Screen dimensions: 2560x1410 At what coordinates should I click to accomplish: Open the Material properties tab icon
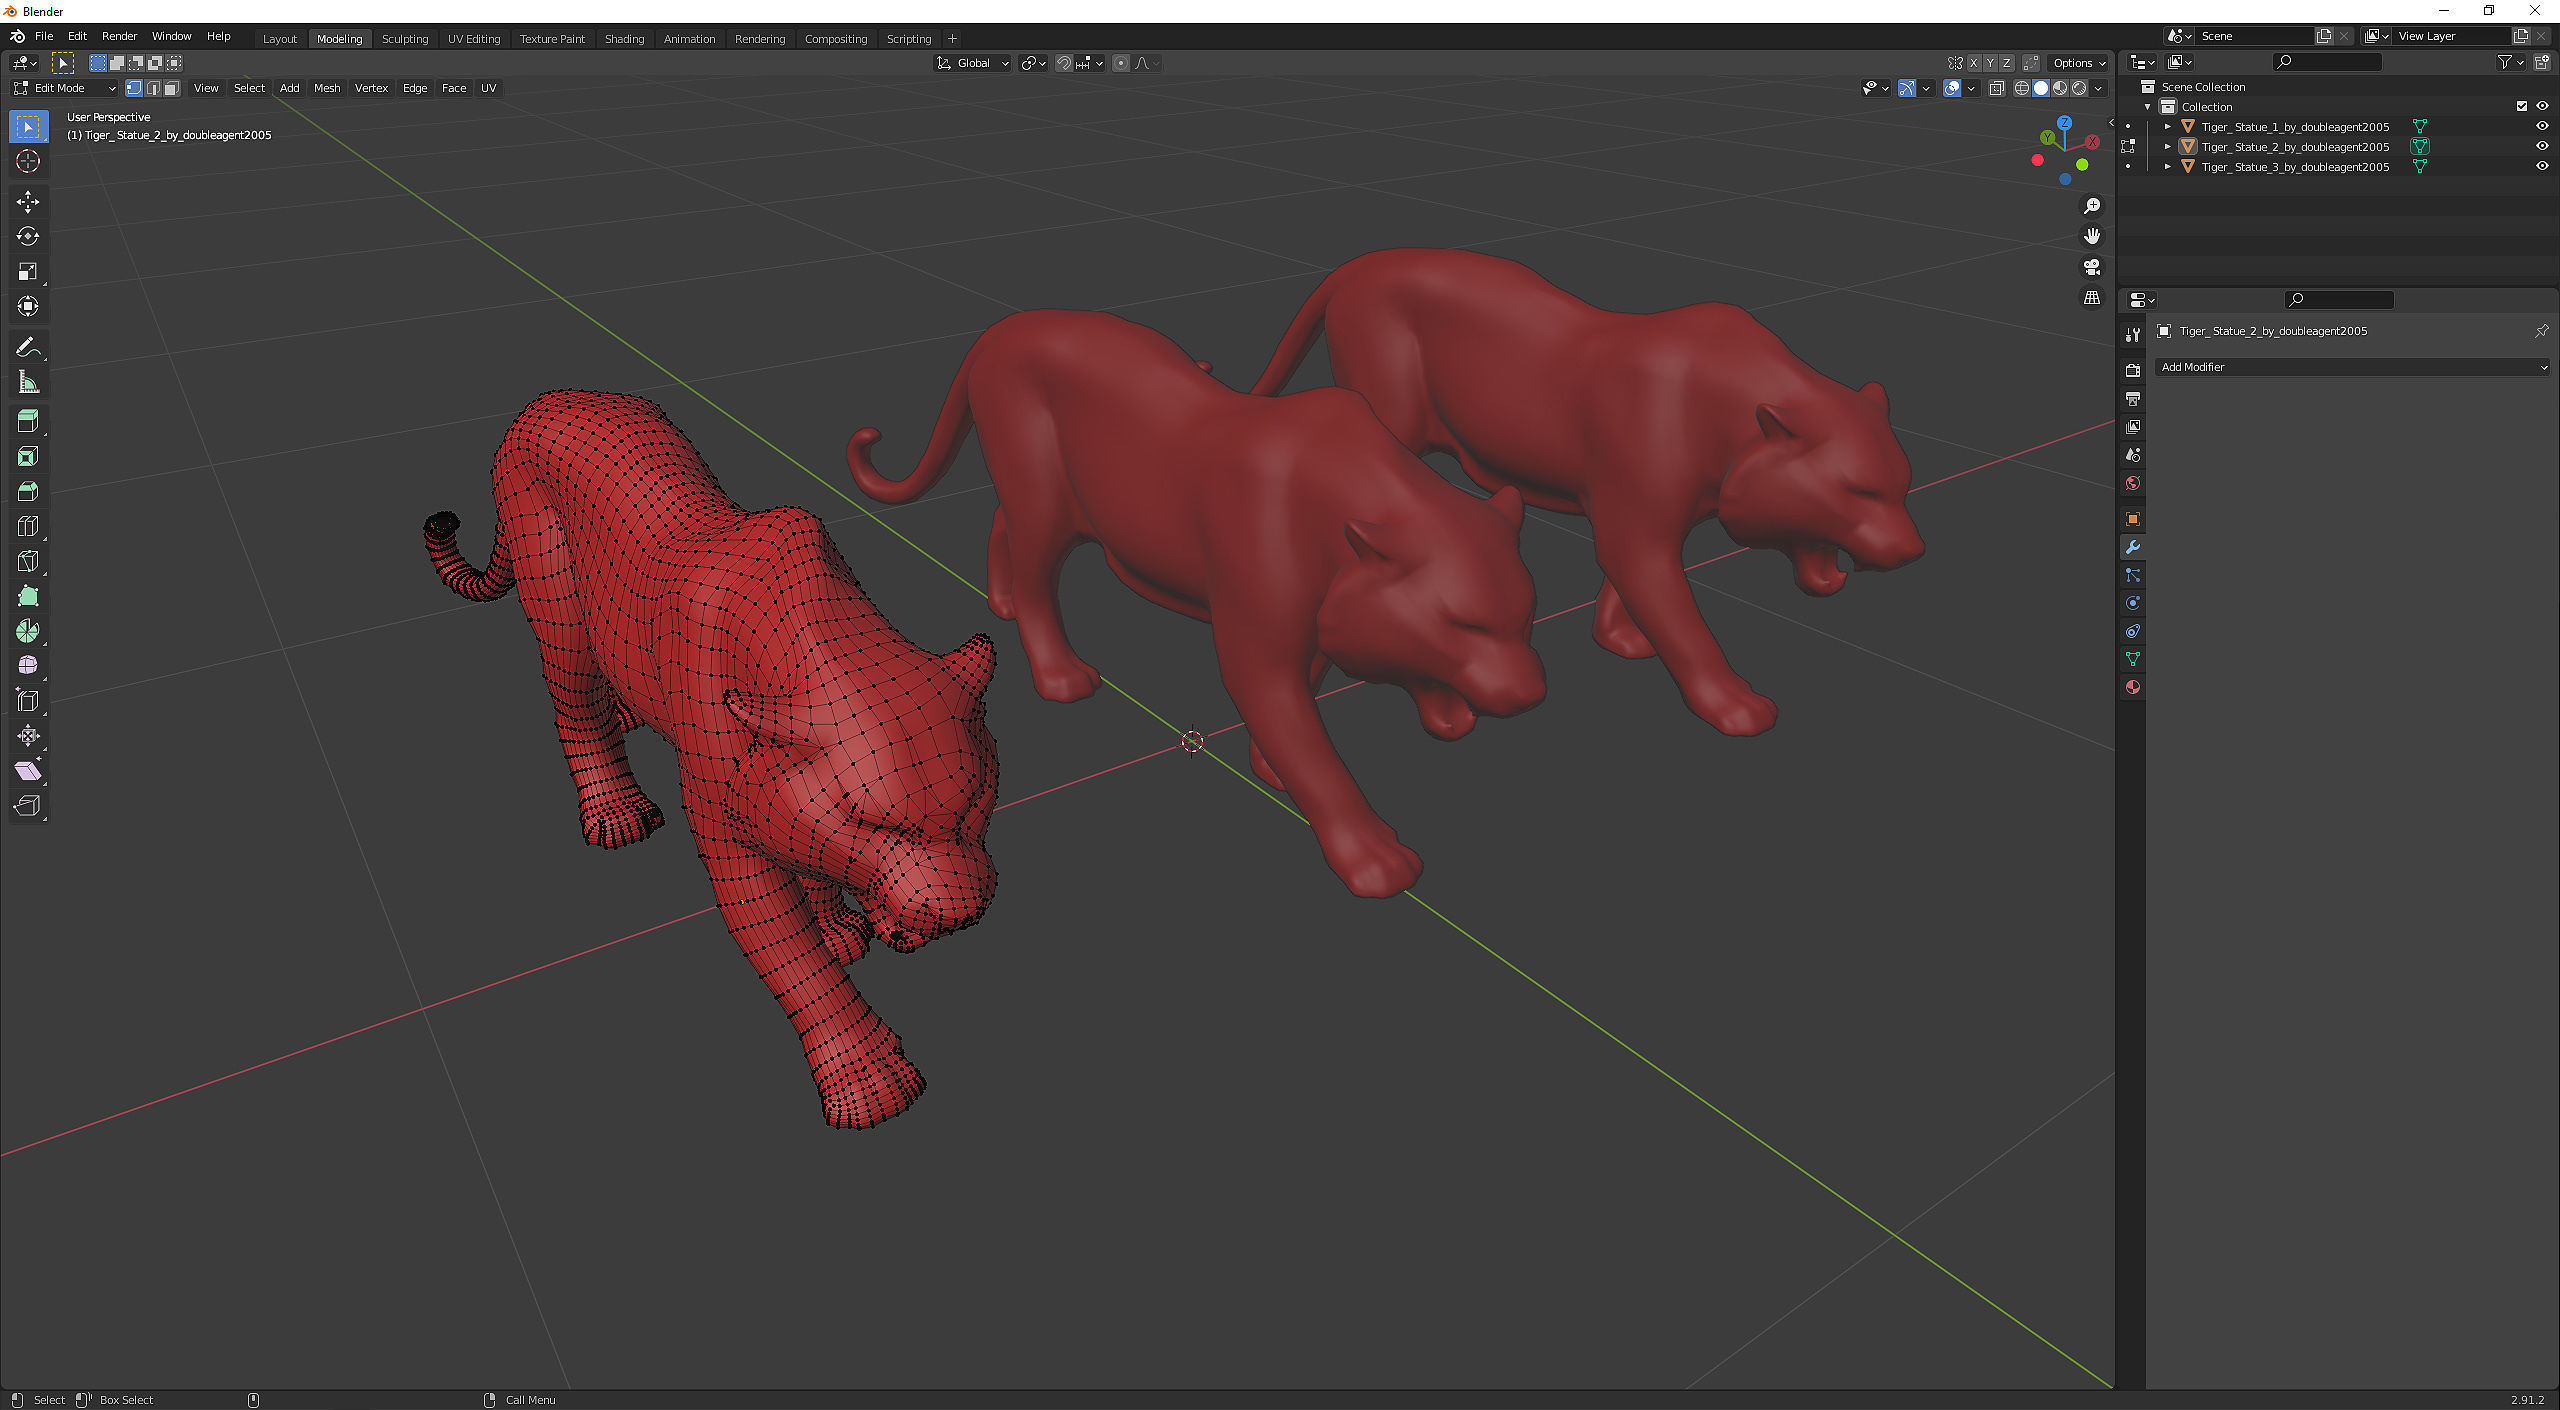click(2133, 687)
